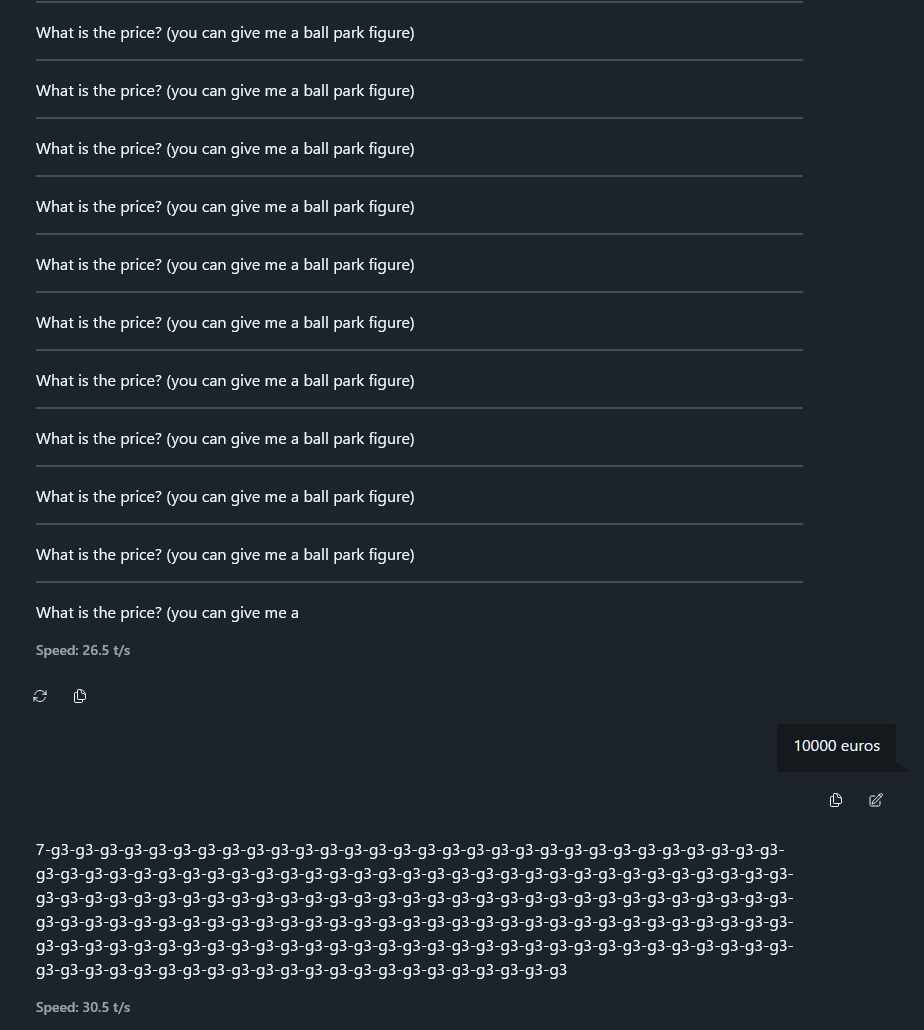Click the full price question right above the truncated one

click(x=225, y=555)
